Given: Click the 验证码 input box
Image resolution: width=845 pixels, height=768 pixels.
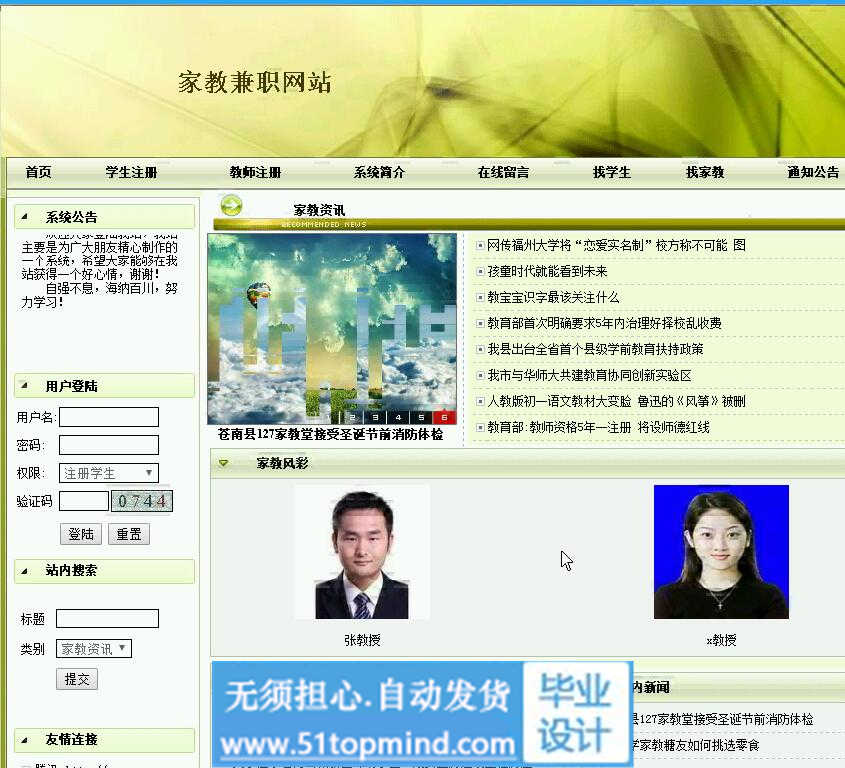Looking at the screenshot, I should (84, 501).
